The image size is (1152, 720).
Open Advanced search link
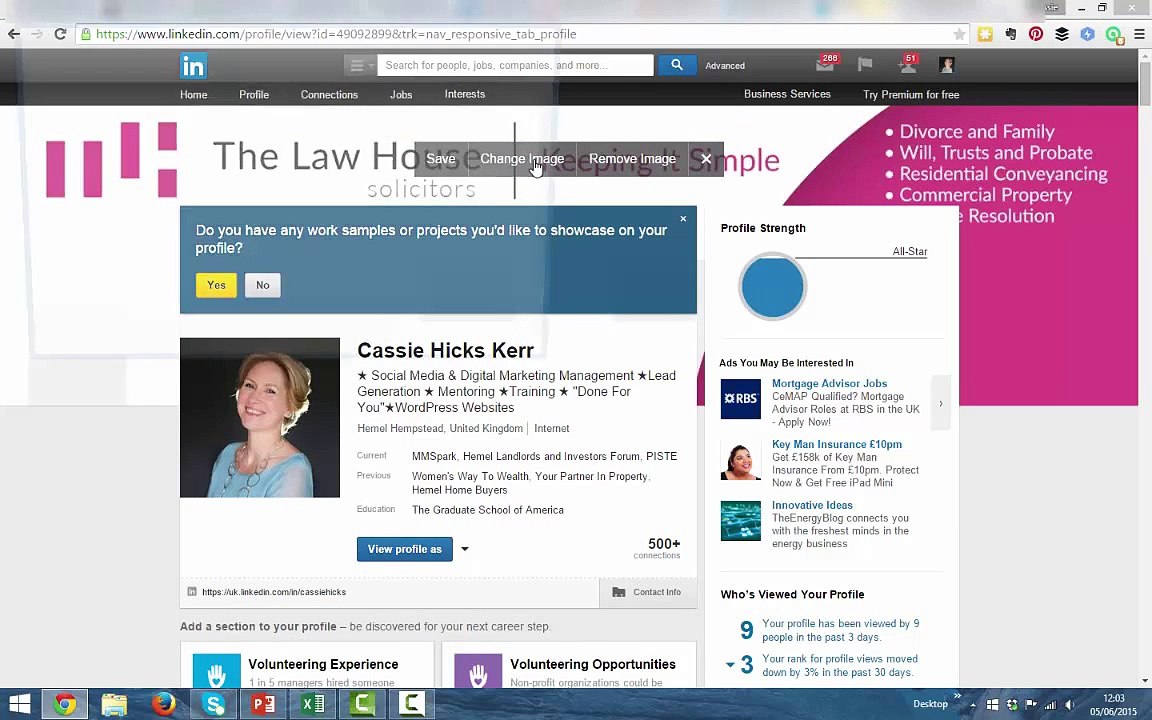point(725,65)
